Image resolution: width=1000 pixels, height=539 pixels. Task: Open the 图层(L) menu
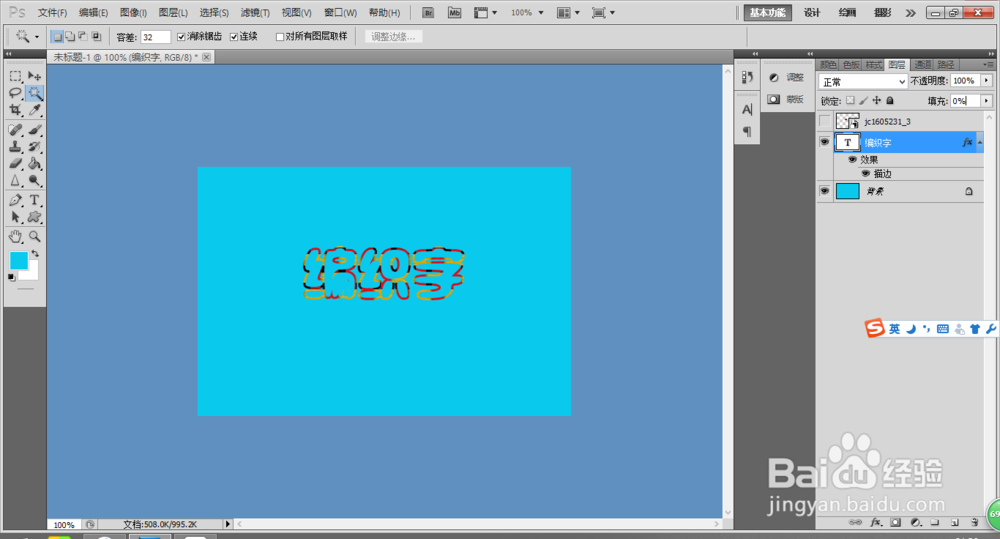(x=173, y=13)
